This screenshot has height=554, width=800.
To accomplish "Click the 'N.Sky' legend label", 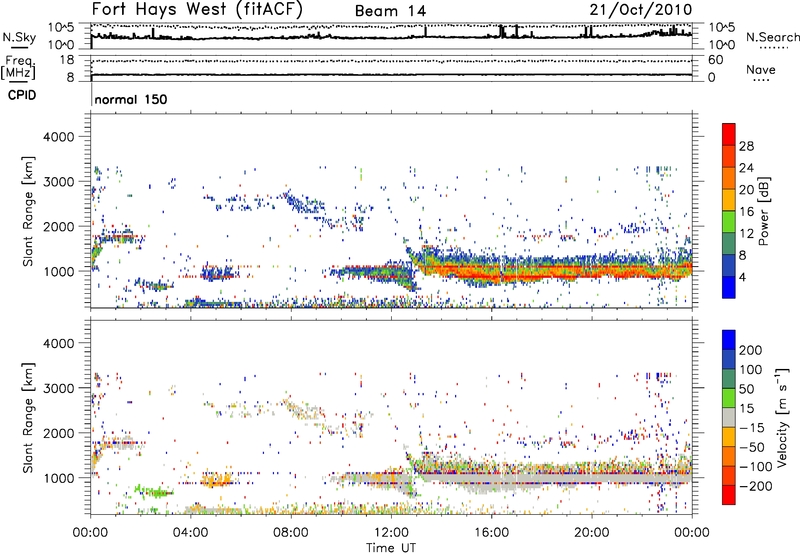I will pyautogui.click(x=19, y=37).
